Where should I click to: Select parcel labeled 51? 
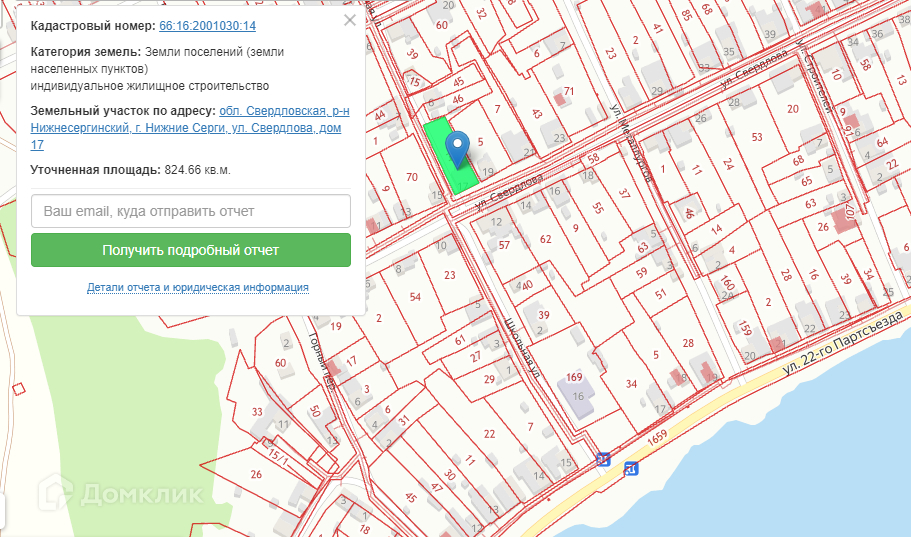pos(661,294)
